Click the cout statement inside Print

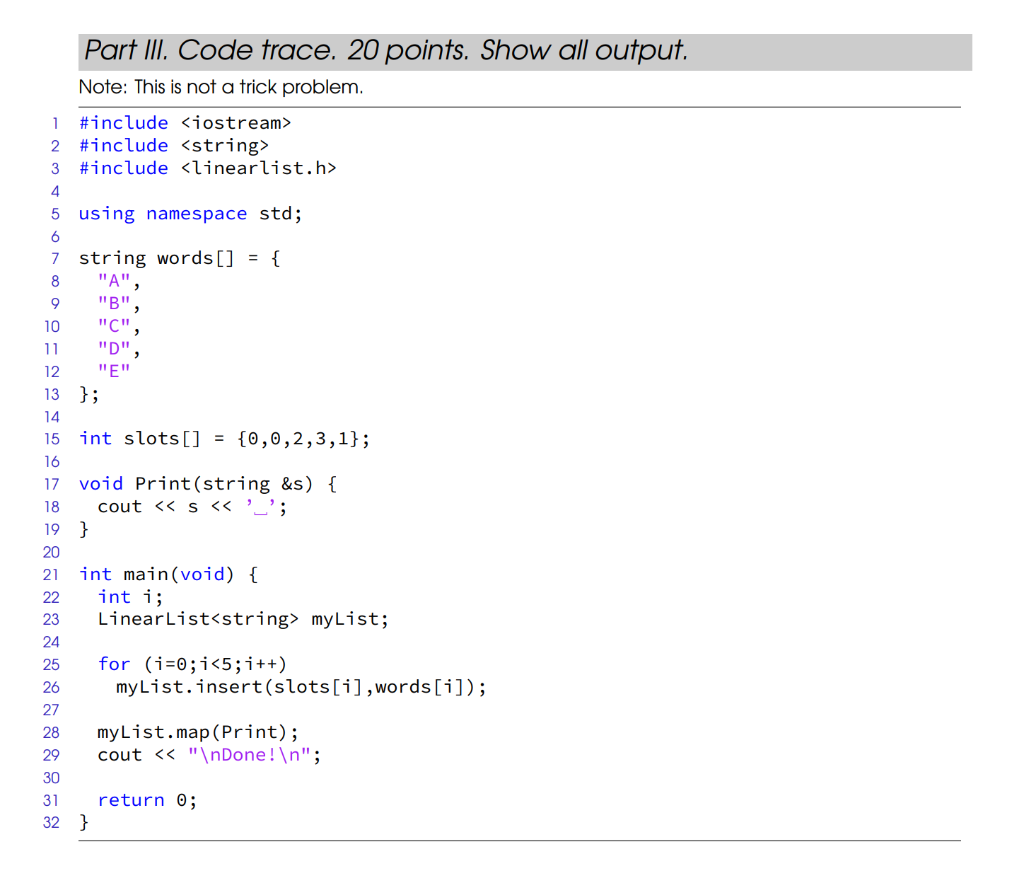coord(190,506)
